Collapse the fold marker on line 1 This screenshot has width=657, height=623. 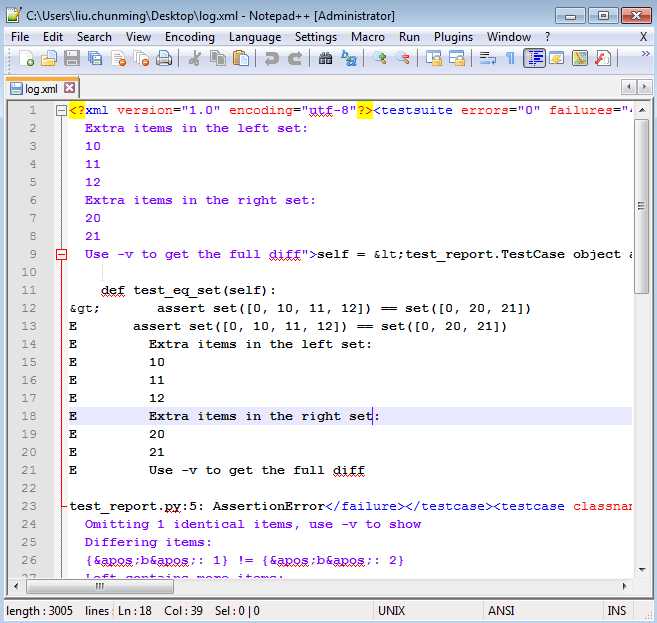point(62,111)
